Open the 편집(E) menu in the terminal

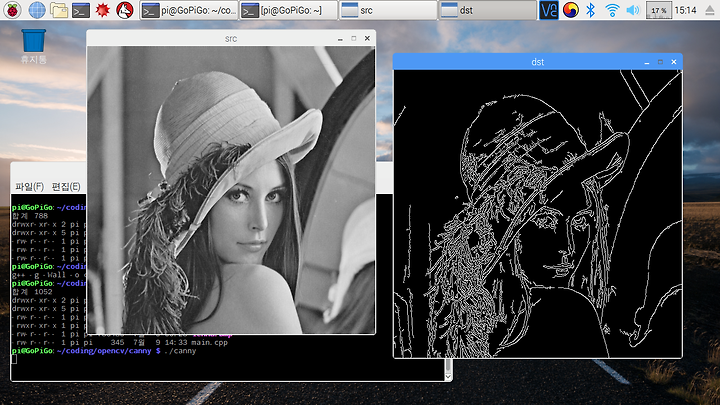point(66,186)
